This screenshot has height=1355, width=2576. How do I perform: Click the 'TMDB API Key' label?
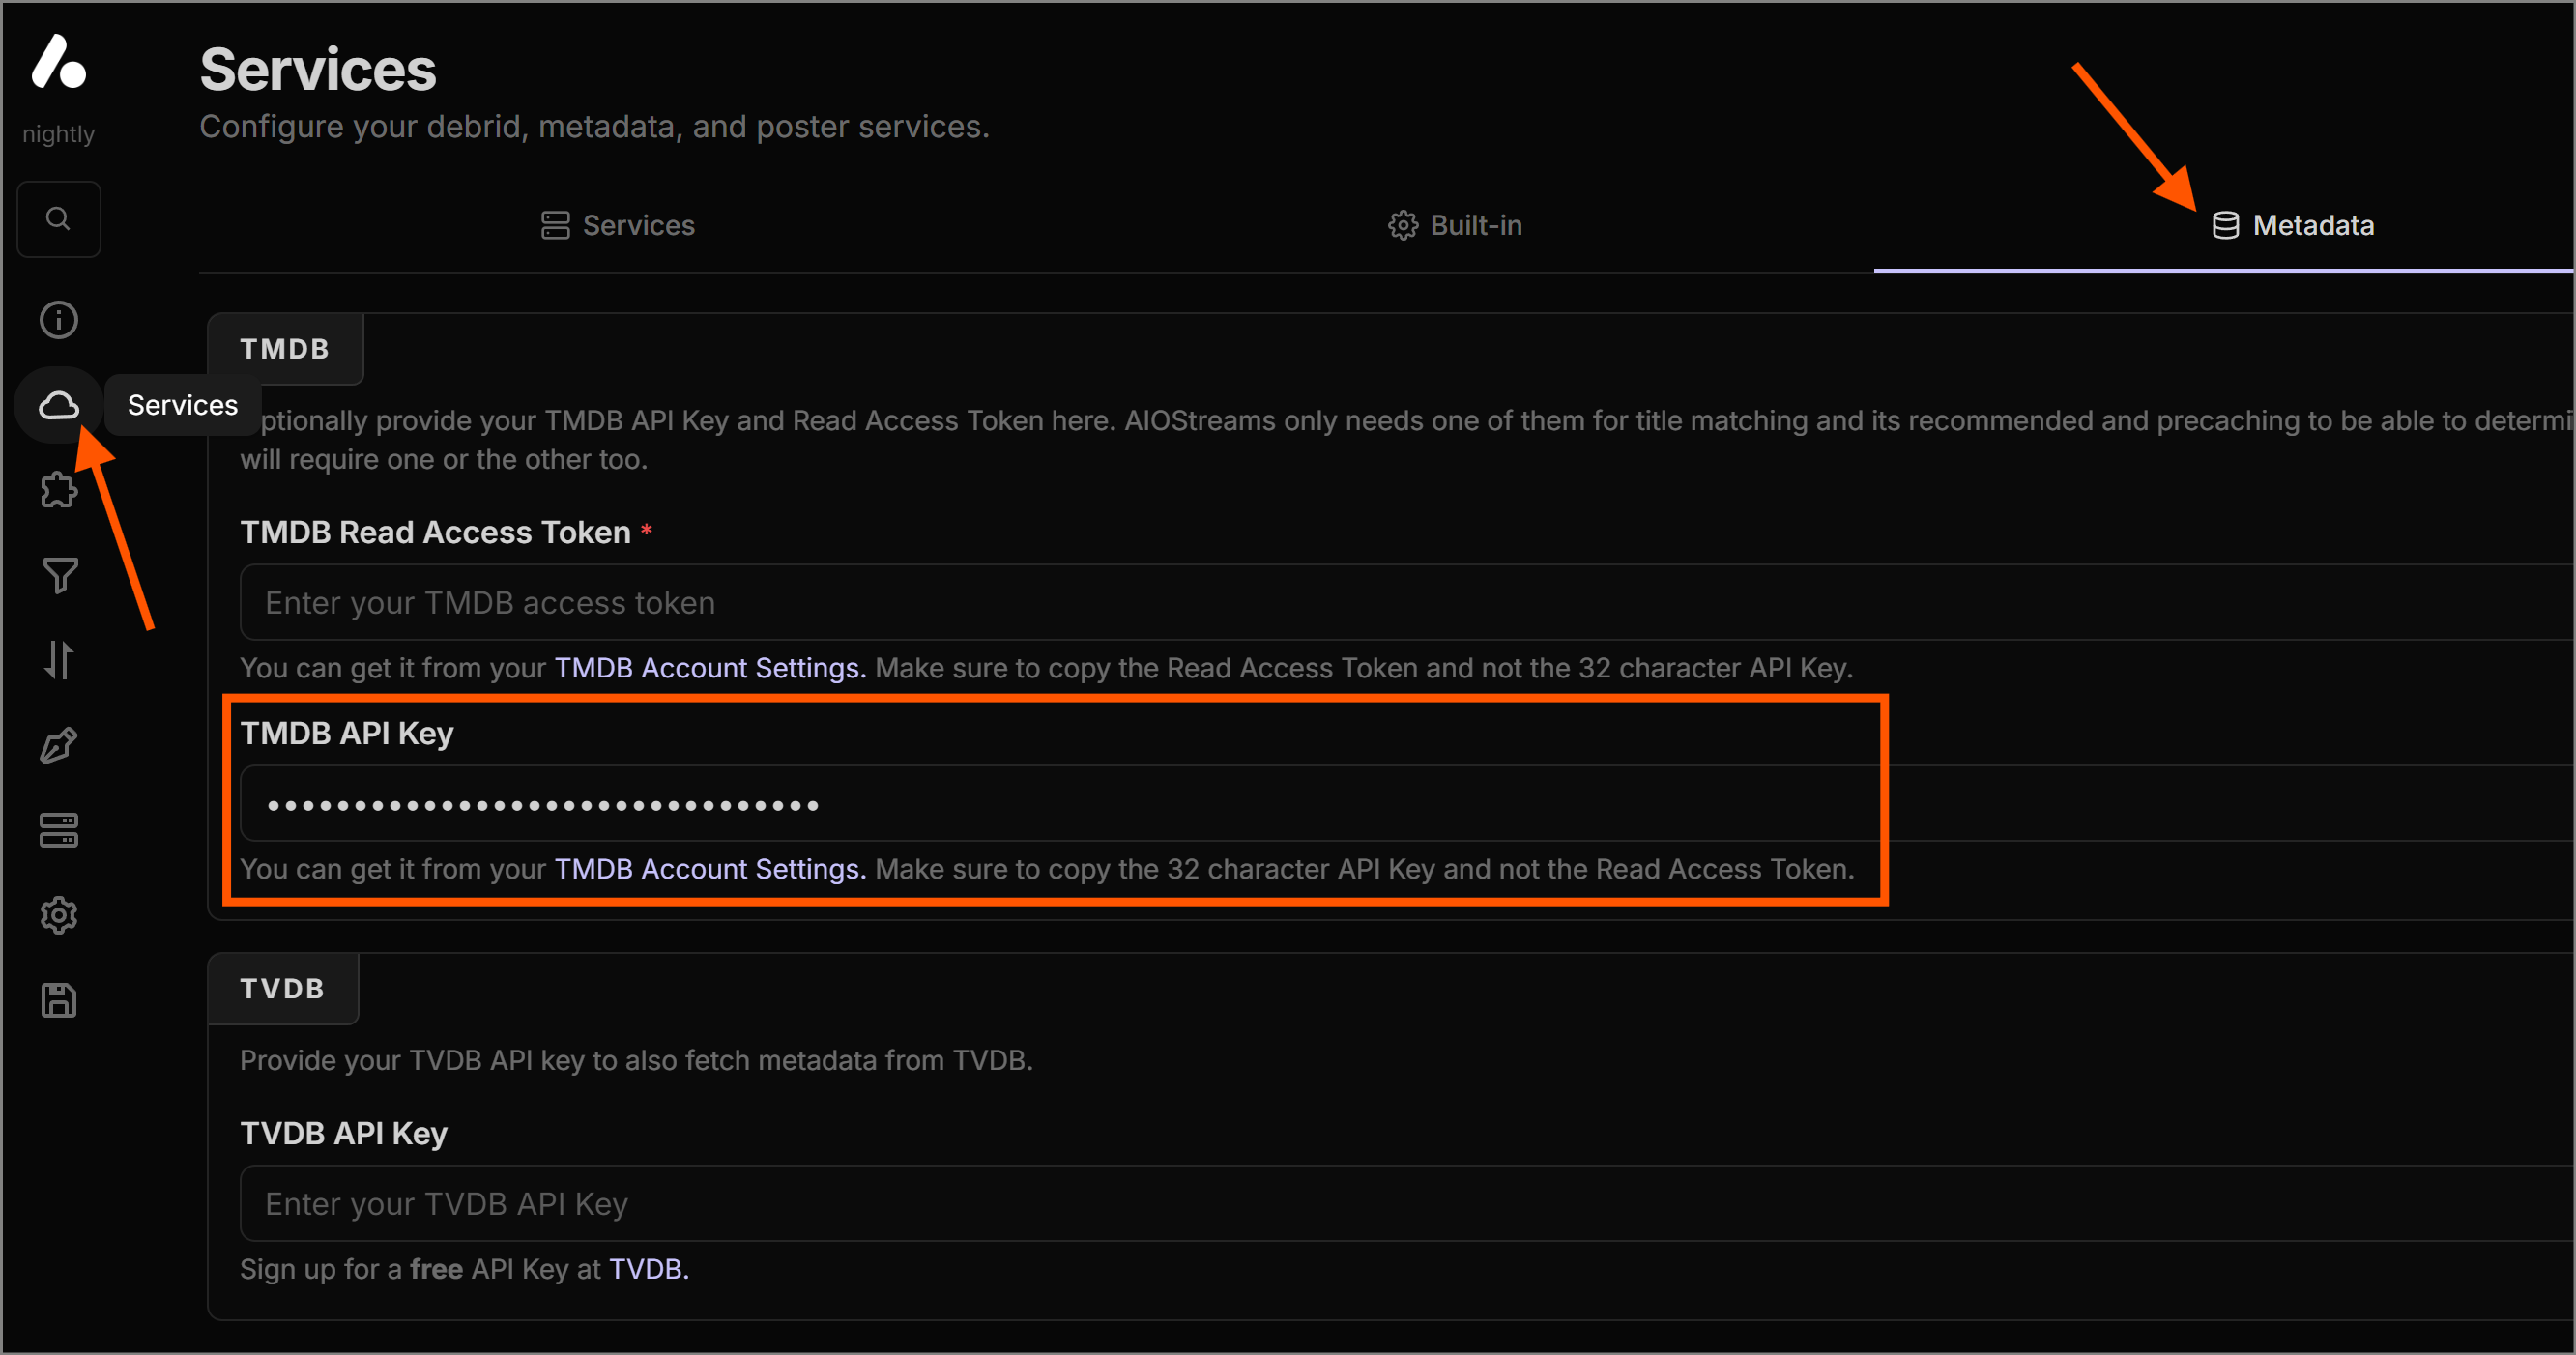tap(347, 734)
